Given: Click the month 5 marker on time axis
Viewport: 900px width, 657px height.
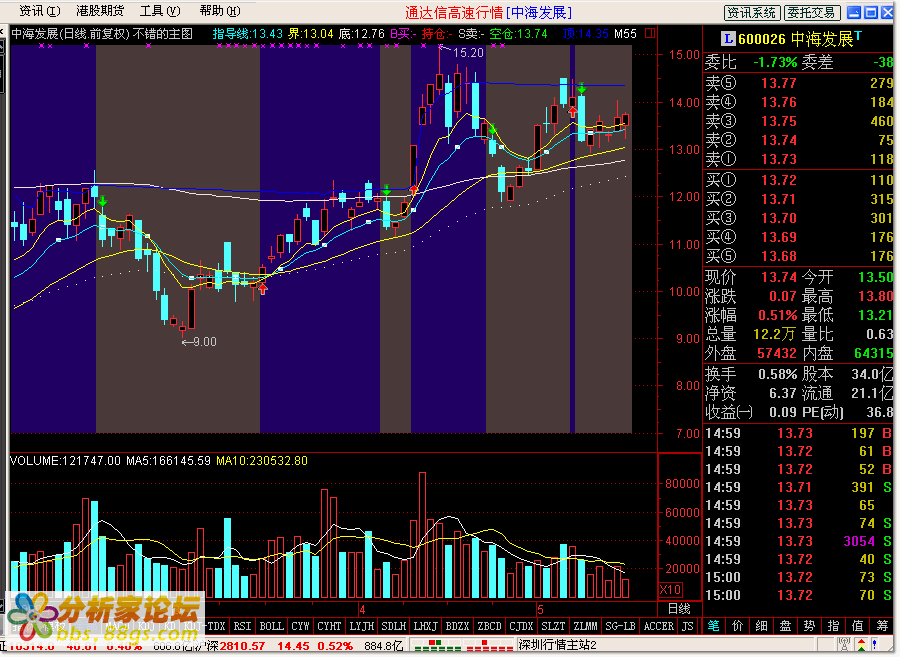Looking at the screenshot, I should (x=540, y=609).
